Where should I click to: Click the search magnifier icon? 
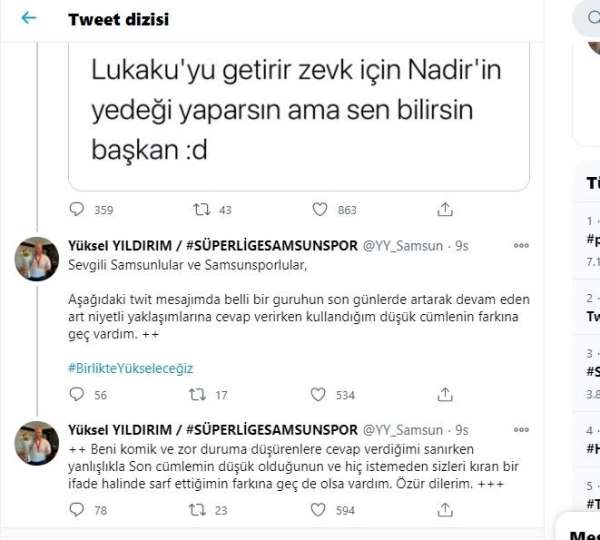click(587, 17)
